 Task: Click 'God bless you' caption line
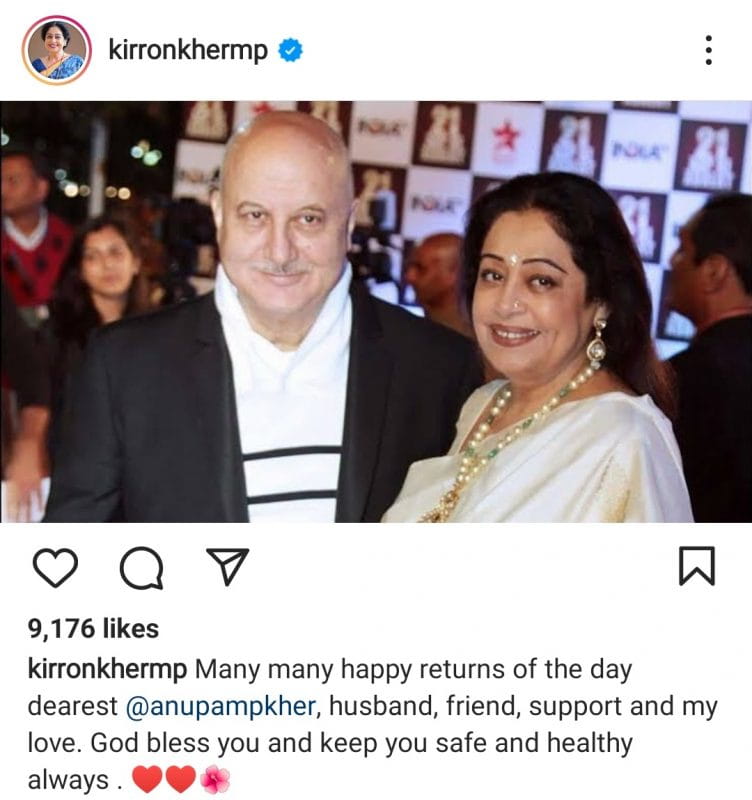175,743
